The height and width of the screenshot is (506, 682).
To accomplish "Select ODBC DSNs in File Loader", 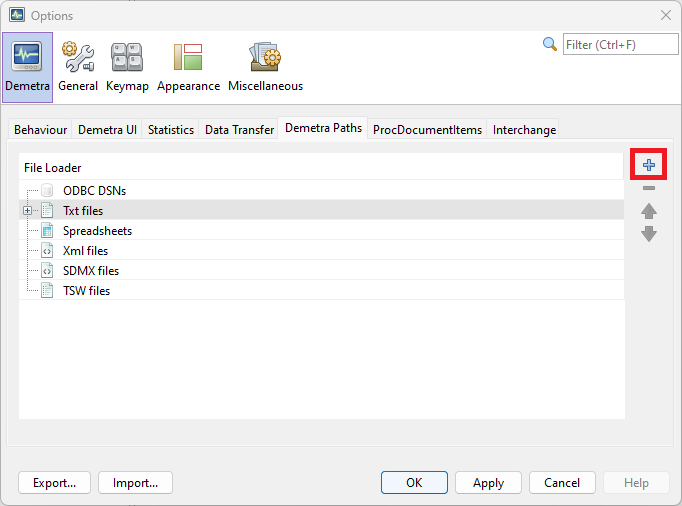I will tap(94, 191).
